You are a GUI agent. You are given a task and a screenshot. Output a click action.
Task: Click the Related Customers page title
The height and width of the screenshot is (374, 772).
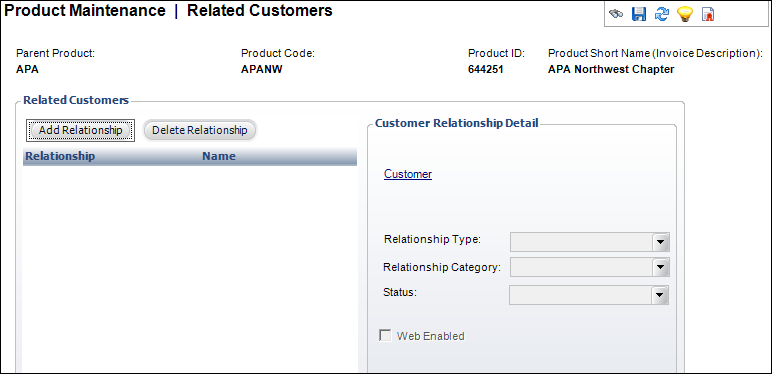(x=260, y=10)
